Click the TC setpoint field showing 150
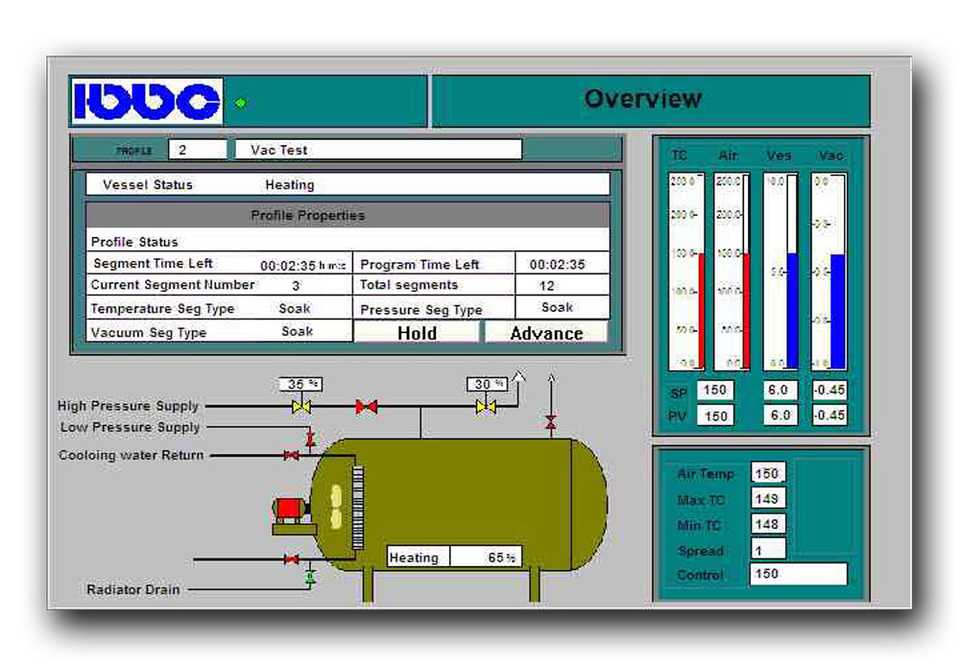Screen dimensions: 960x666 (x=714, y=391)
